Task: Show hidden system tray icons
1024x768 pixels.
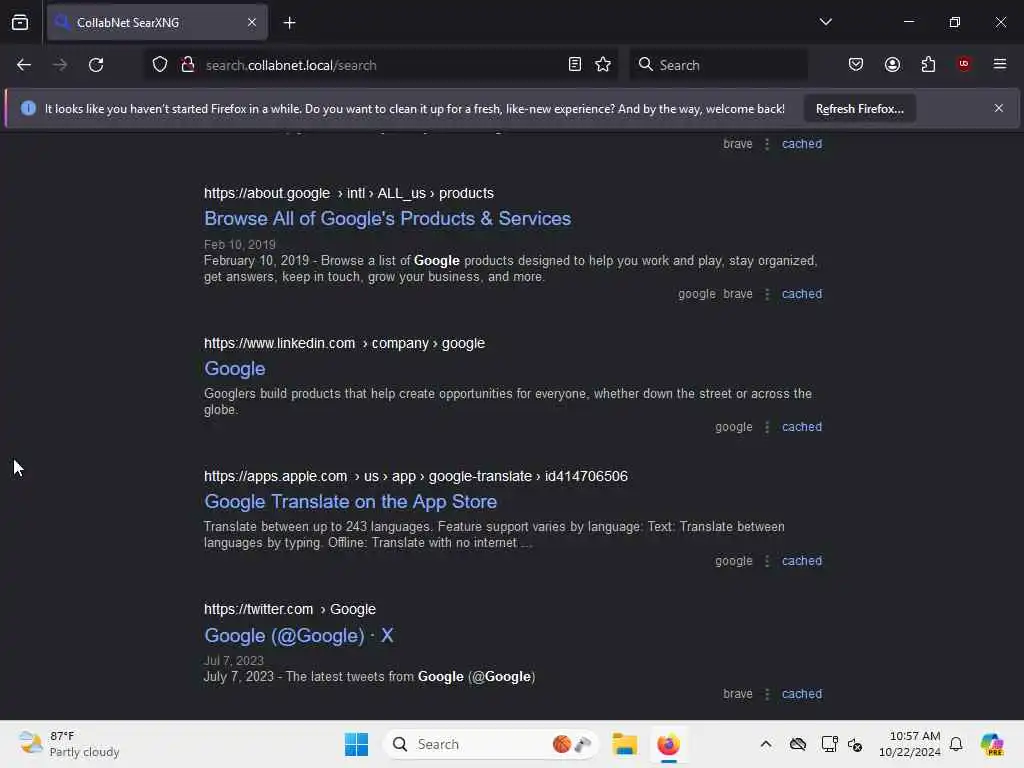Action: [x=766, y=744]
